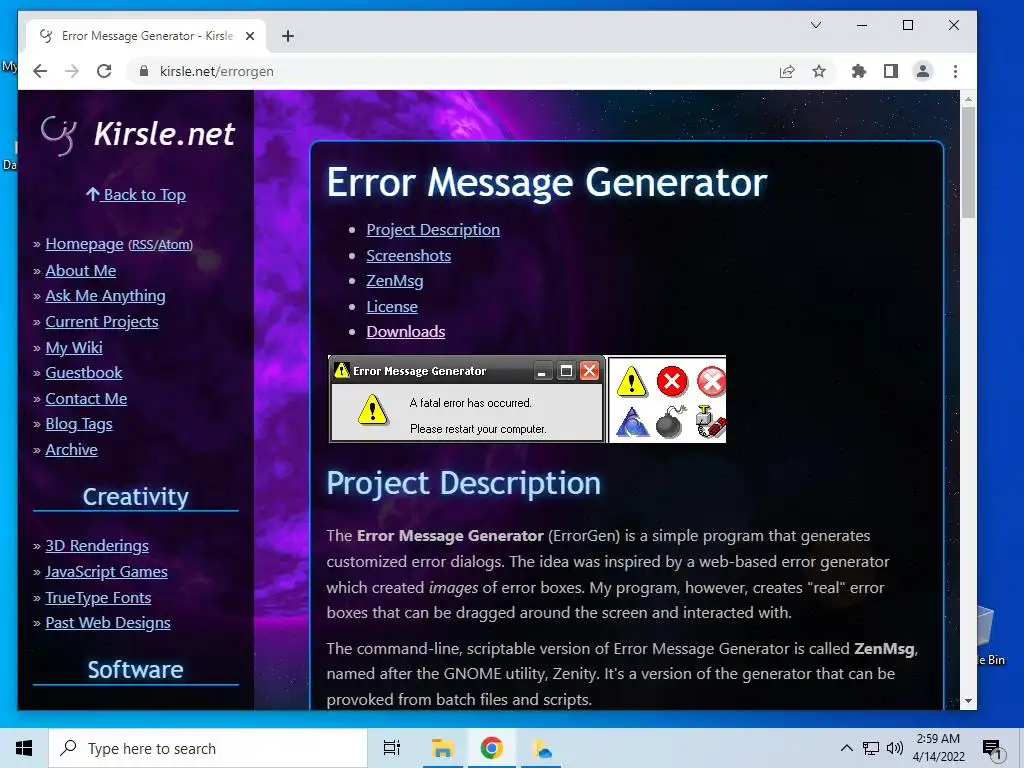Open the Current Projects link
Viewport: 1024px width, 768px height.
[x=102, y=322]
